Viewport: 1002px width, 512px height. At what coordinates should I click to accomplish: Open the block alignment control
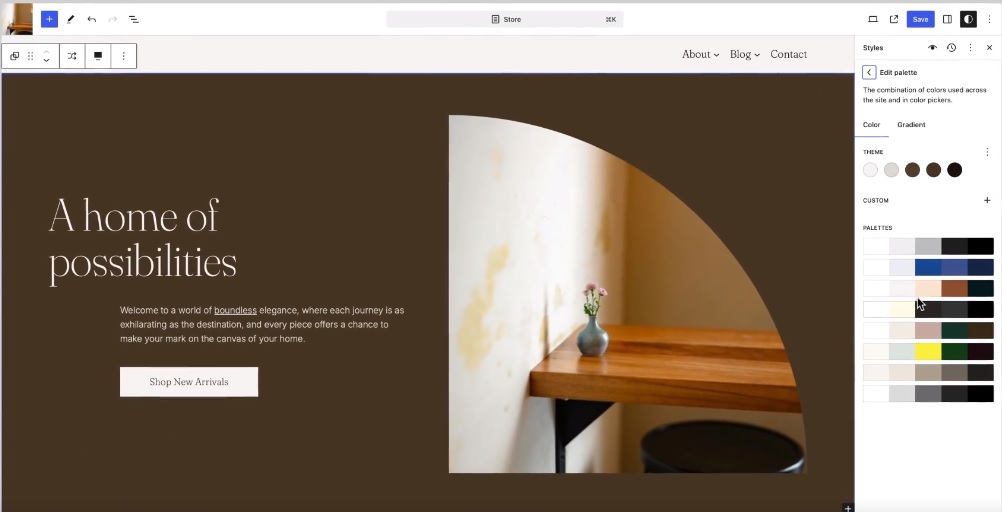pos(98,56)
